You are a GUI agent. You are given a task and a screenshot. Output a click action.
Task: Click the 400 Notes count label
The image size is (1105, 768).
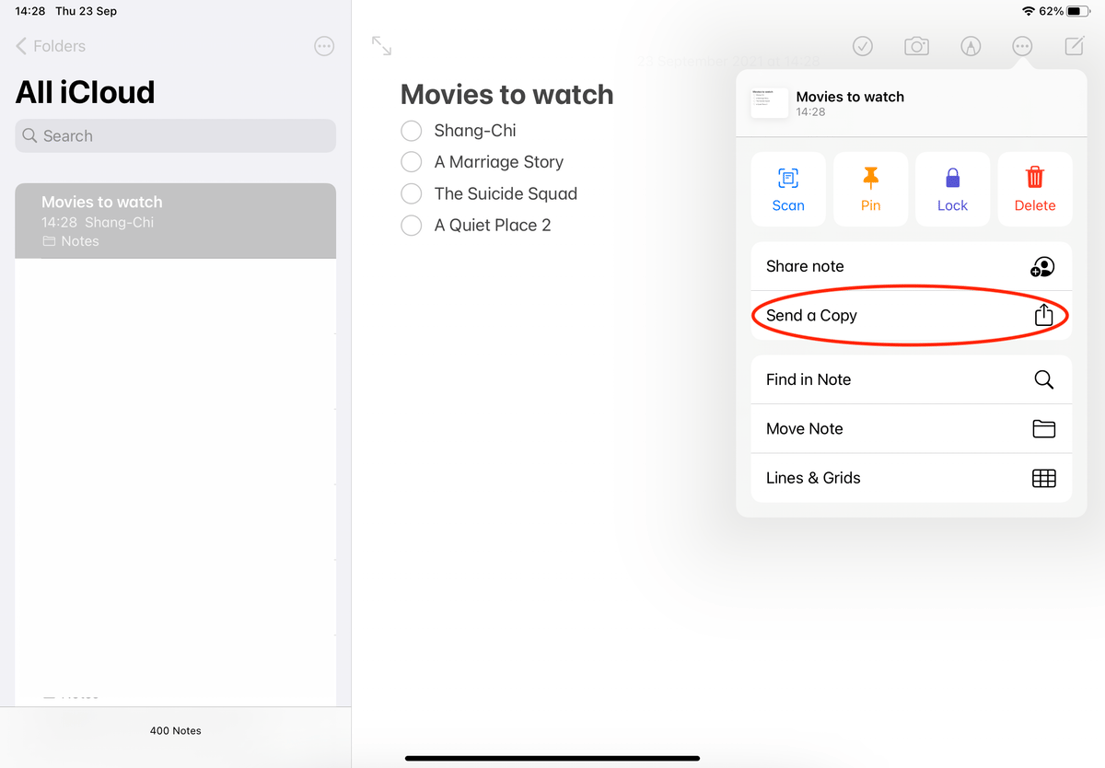pyautogui.click(x=175, y=731)
